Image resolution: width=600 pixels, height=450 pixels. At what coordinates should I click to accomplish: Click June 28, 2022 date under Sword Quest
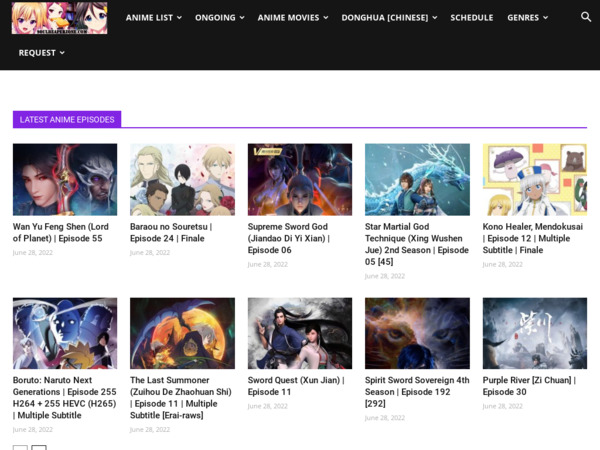267,406
